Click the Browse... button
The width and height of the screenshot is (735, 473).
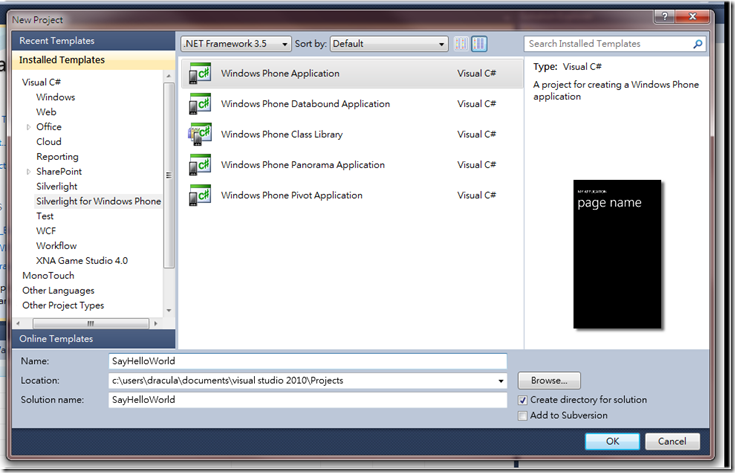coord(549,381)
